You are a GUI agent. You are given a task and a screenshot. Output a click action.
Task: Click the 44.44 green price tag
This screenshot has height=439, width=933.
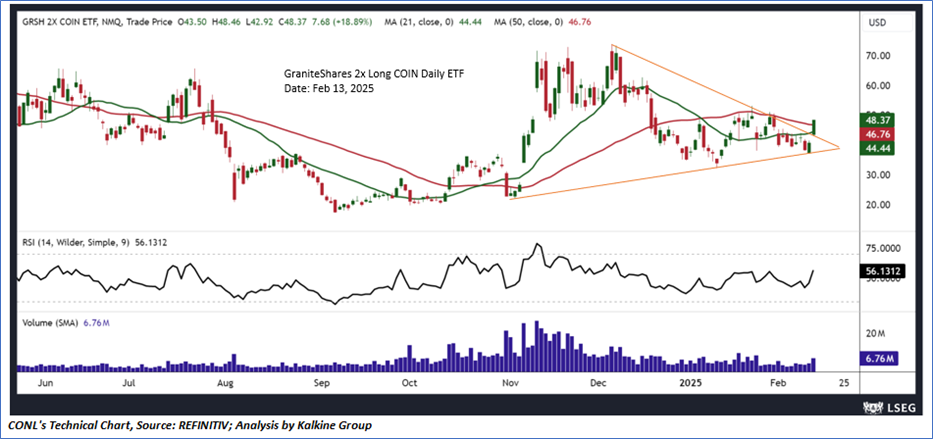pos(877,148)
